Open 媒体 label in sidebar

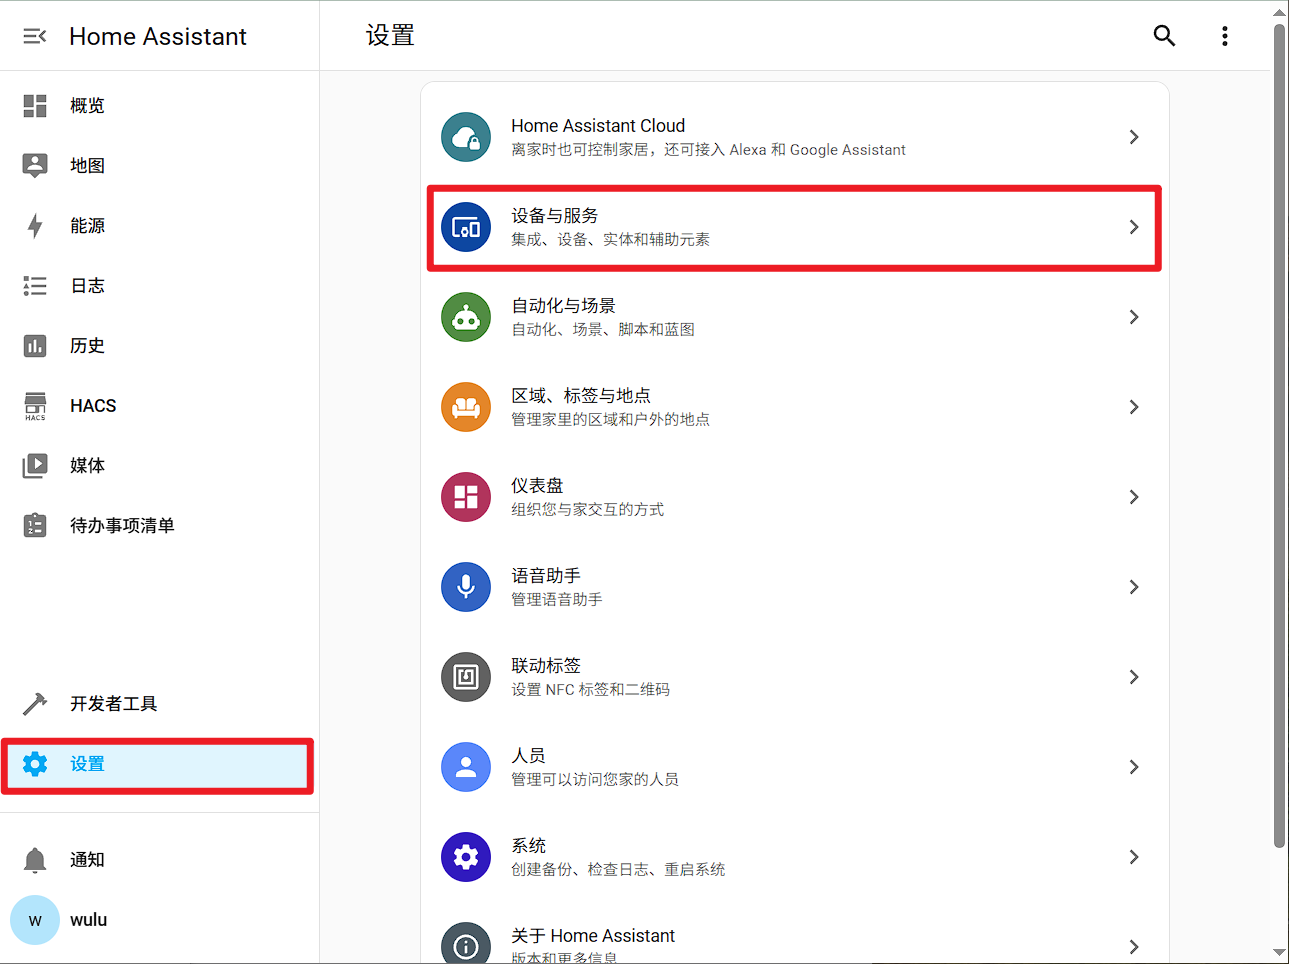(x=87, y=466)
